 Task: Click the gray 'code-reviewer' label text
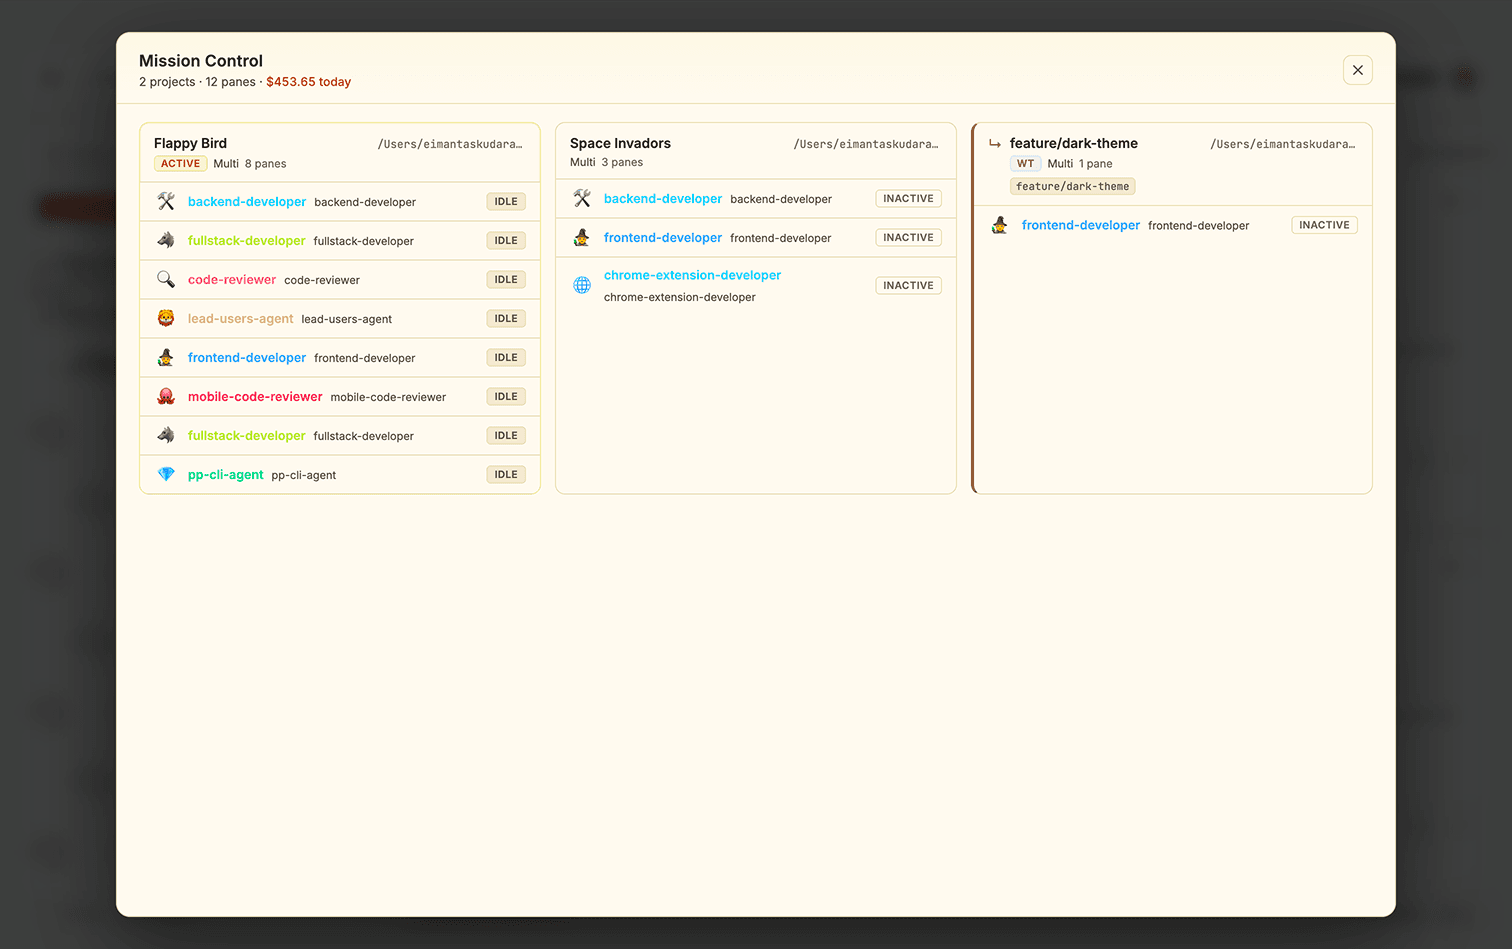322,280
